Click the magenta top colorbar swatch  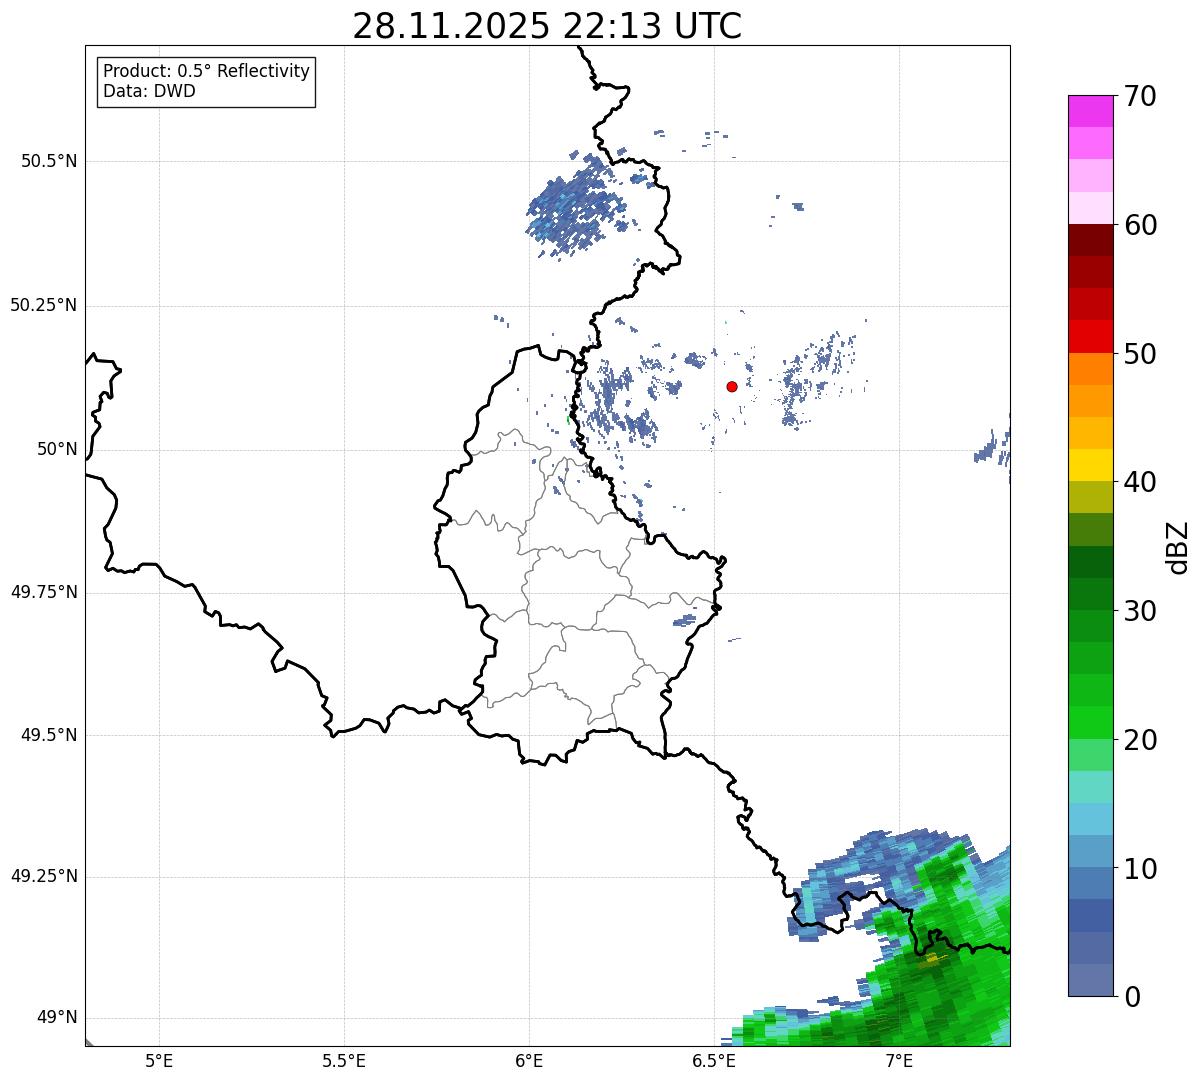(1090, 111)
